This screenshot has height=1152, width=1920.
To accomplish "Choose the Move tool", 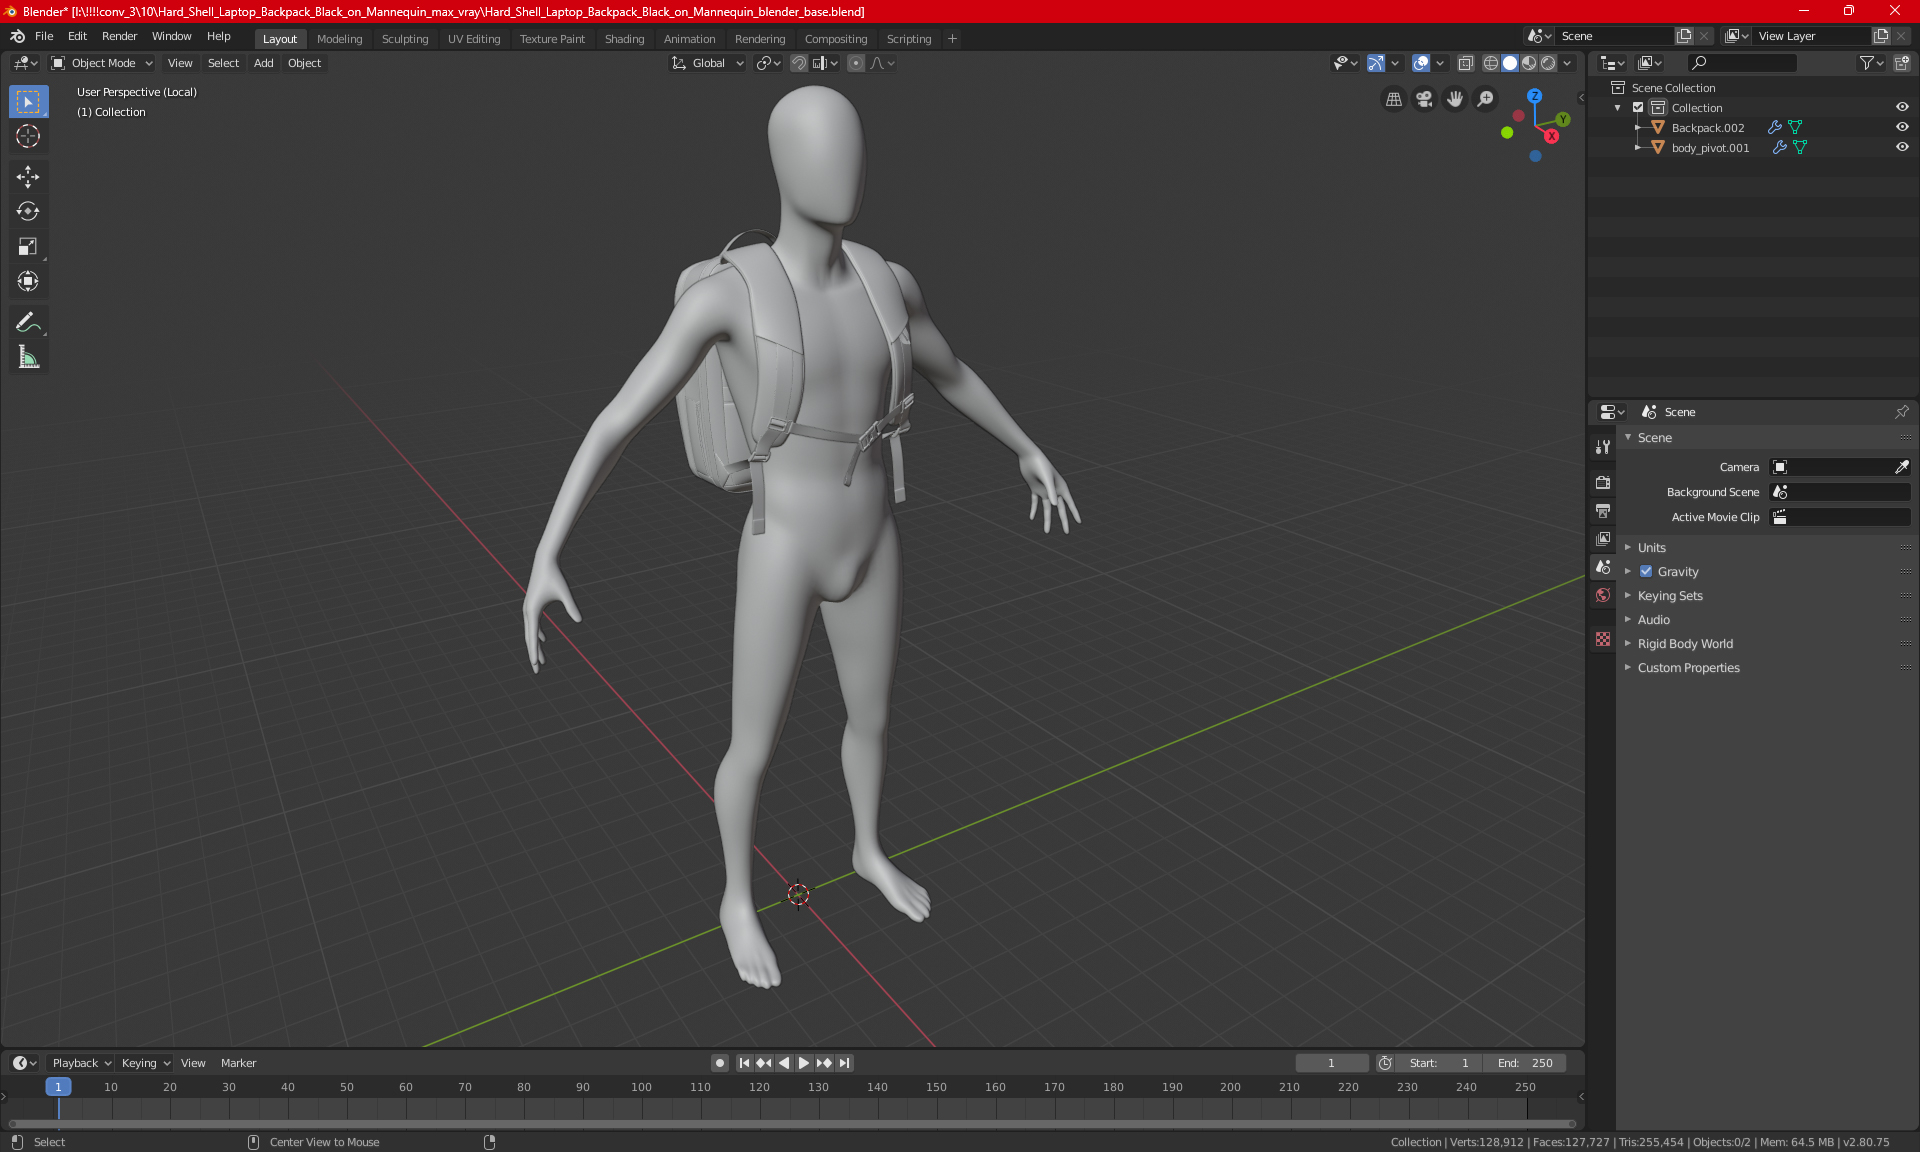I will point(28,177).
